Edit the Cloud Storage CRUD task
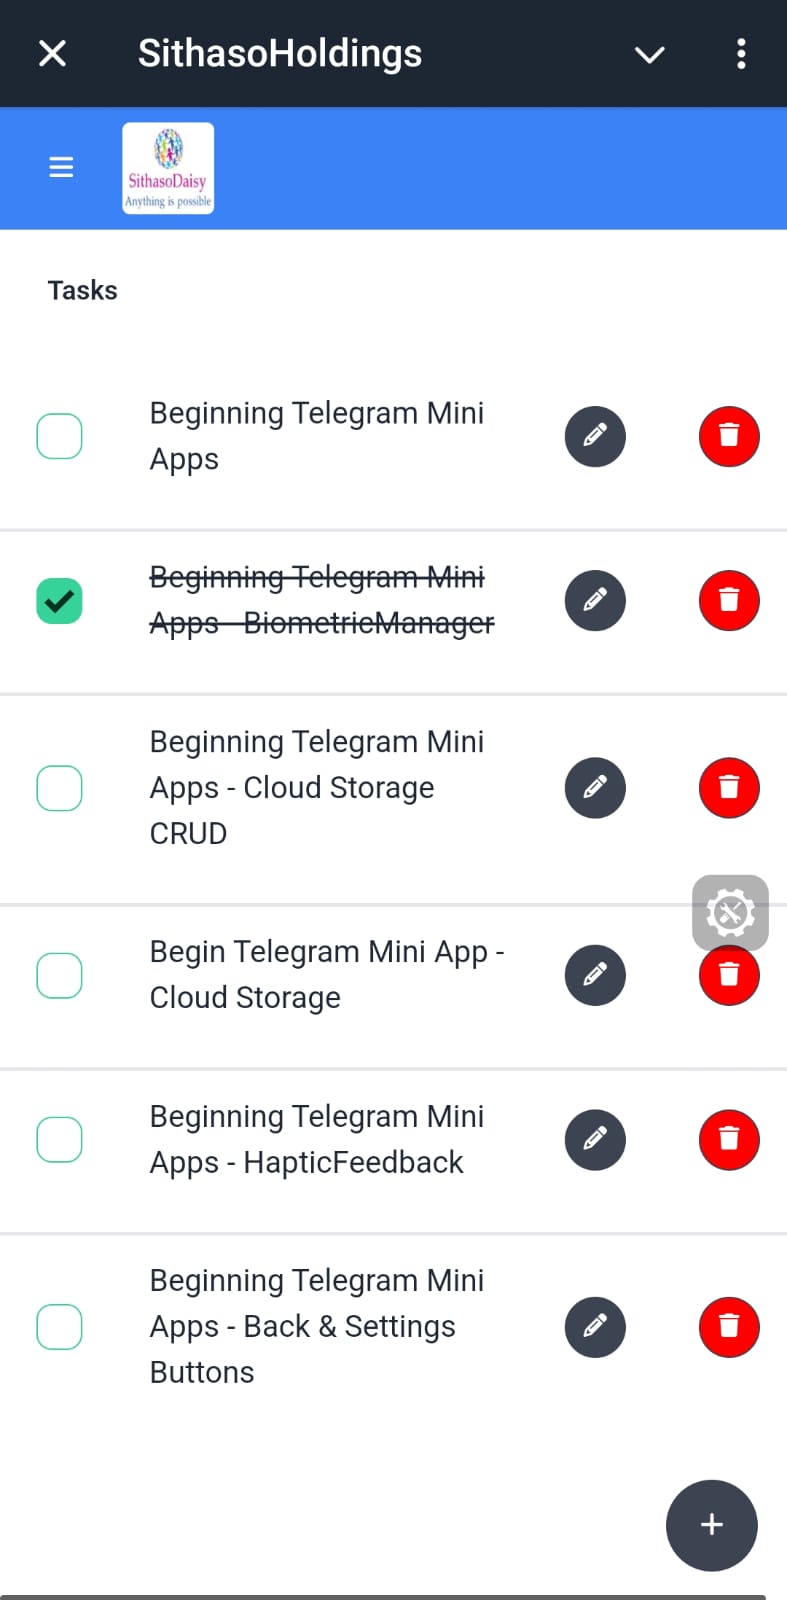Image resolution: width=787 pixels, height=1600 pixels. (595, 788)
